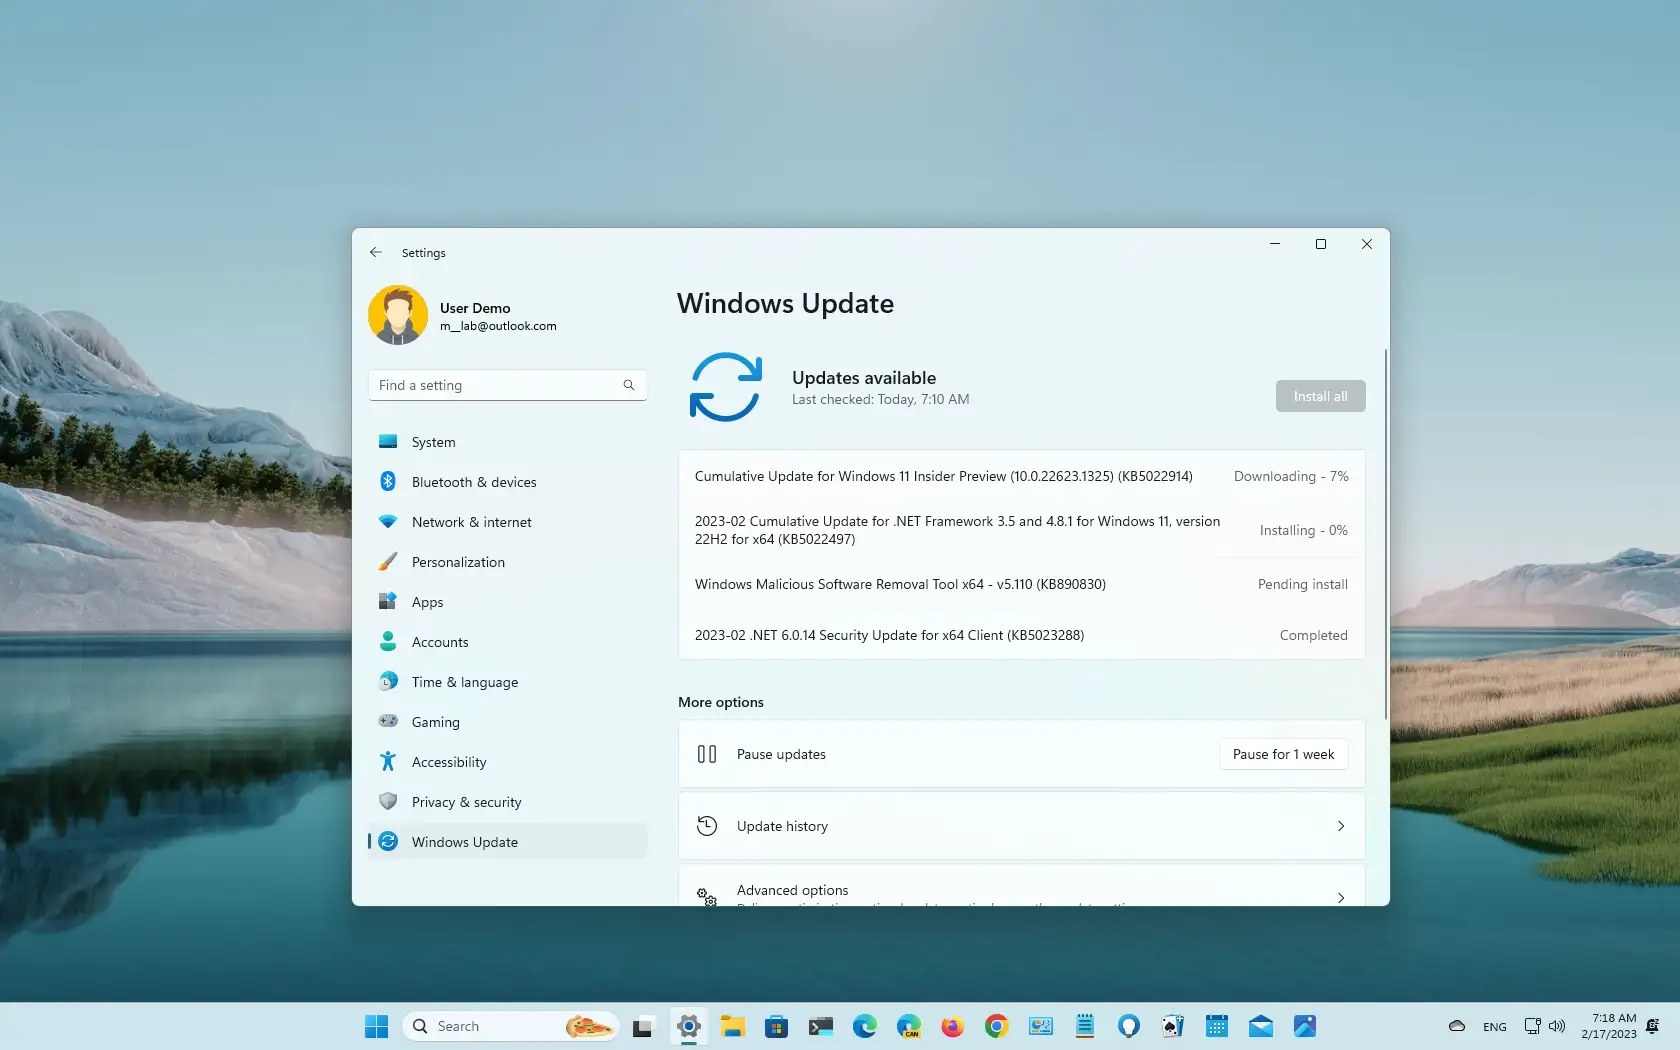The width and height of the screenshot is (1680, 1050).
Task: Expand the Update history row chevron
Action: coord(1339,825)
